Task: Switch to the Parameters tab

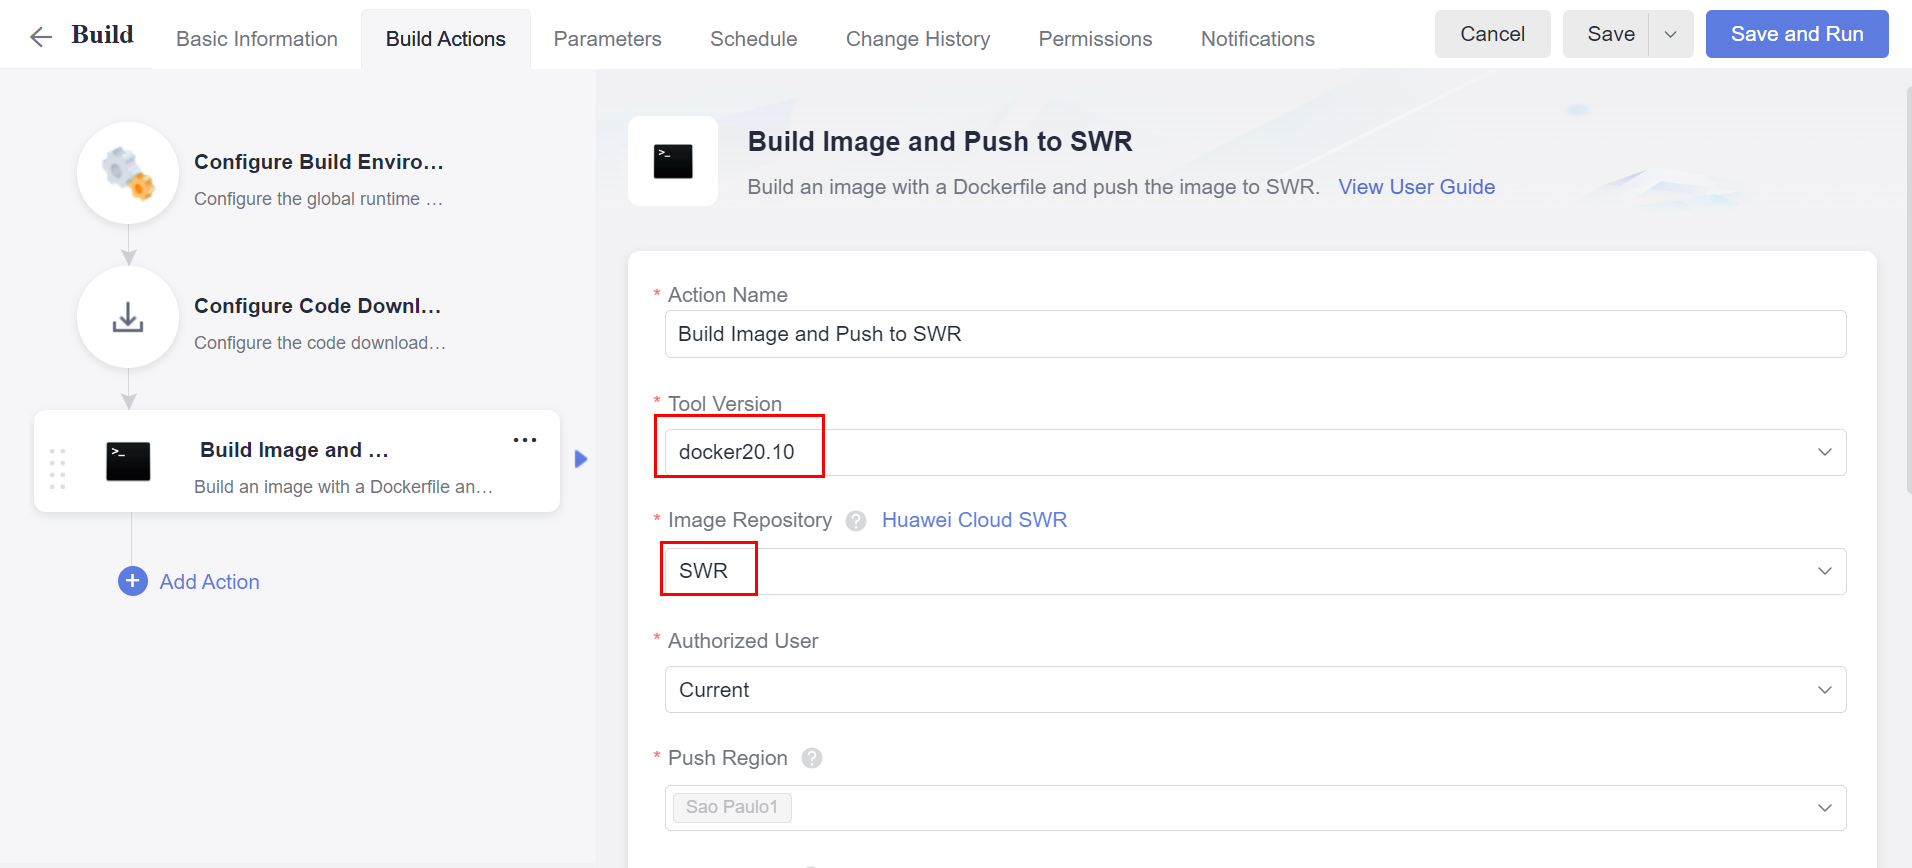Action: 607,39
